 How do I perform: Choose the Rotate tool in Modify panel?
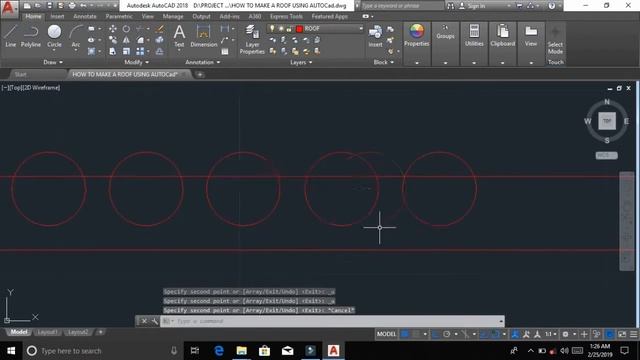point(127,29)
